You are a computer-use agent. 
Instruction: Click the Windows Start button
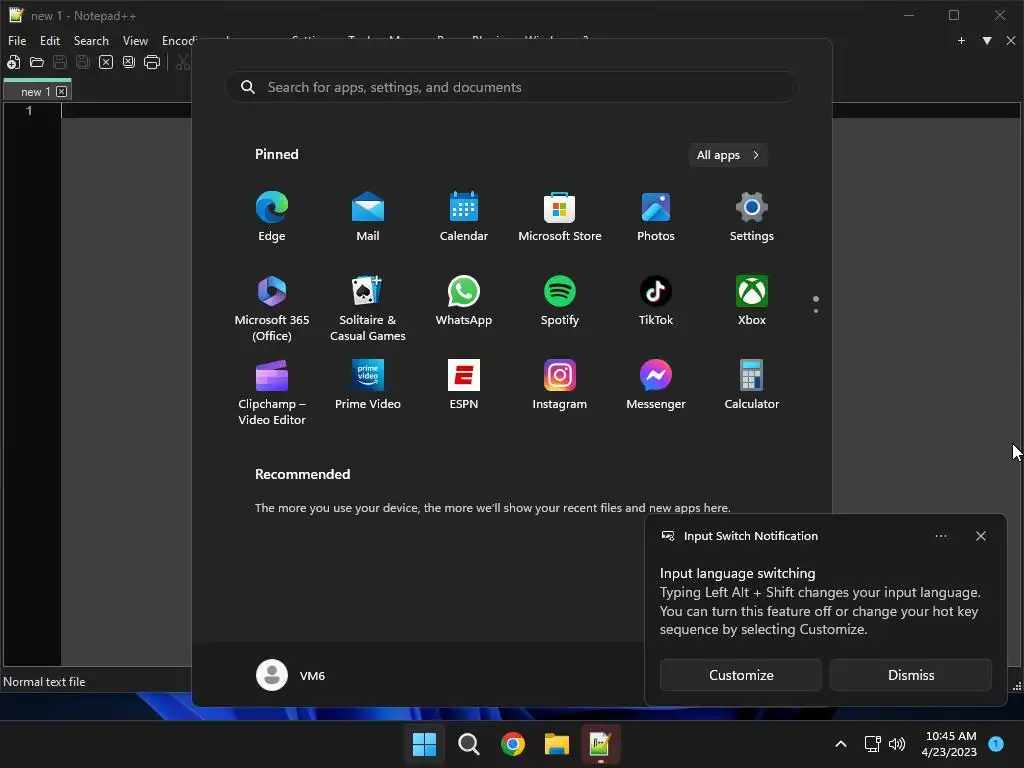point(424,744)
